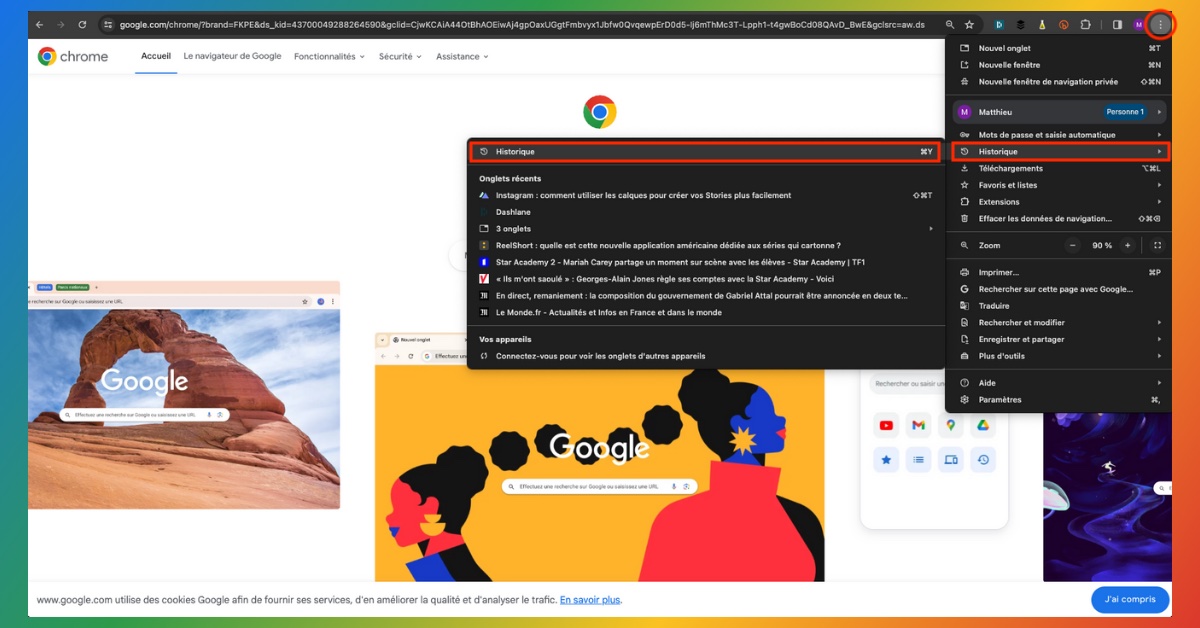1200x628 pixels.
Task: Expand the Matthieu profile submenu
Action: coord(1058,112)
